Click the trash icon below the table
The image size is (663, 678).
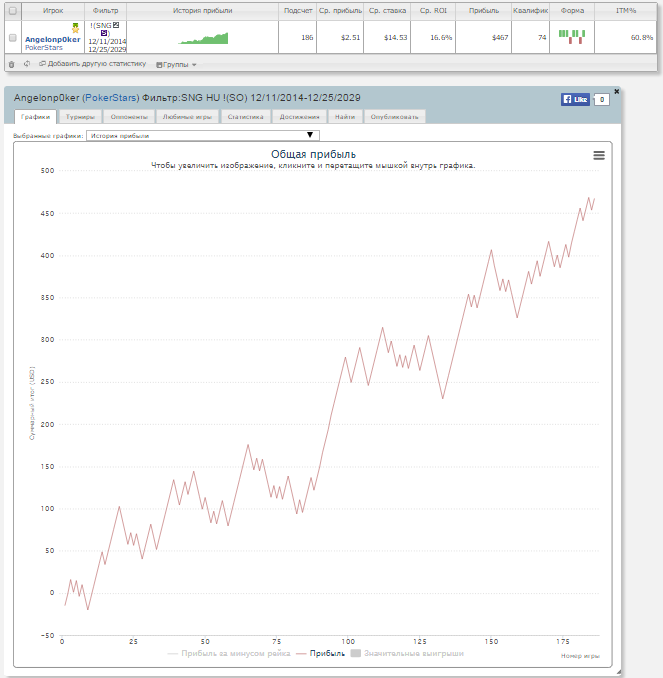[x=11, y=64]
